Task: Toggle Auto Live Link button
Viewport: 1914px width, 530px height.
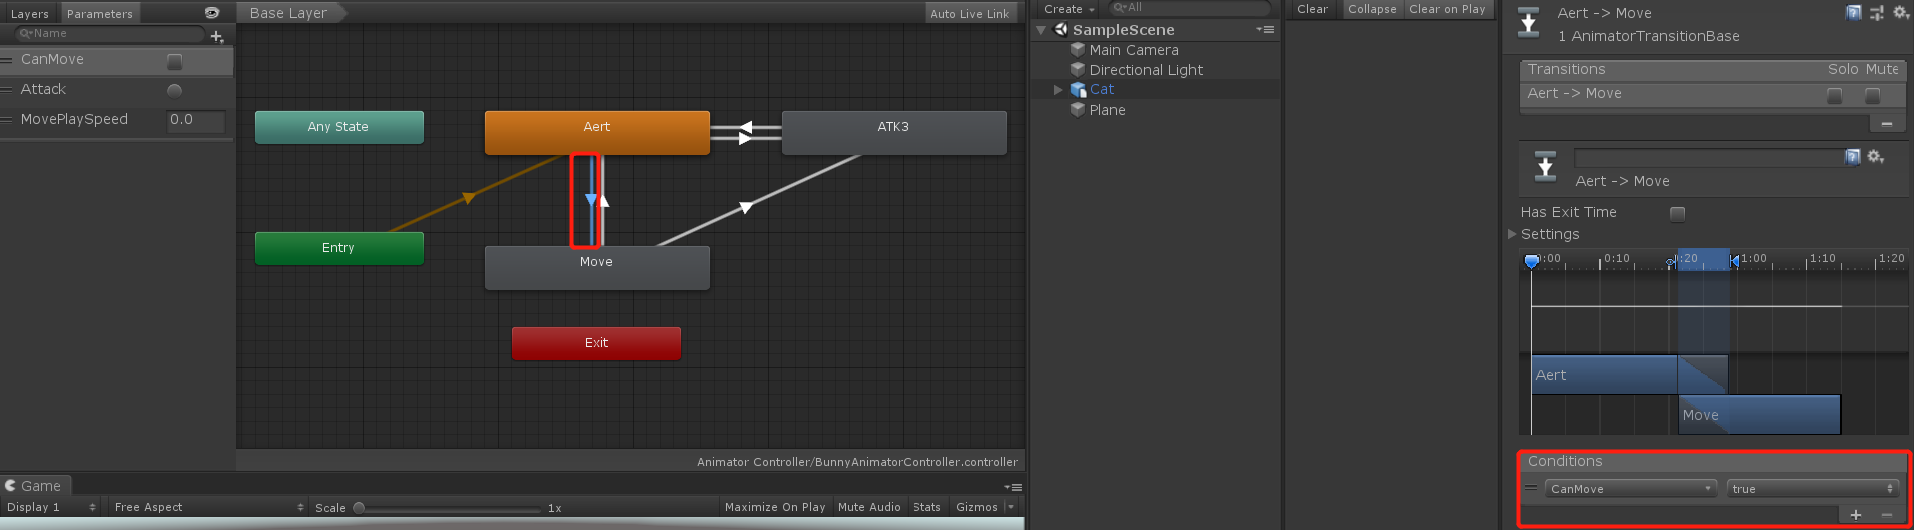Action: click(x=970, y=14)
